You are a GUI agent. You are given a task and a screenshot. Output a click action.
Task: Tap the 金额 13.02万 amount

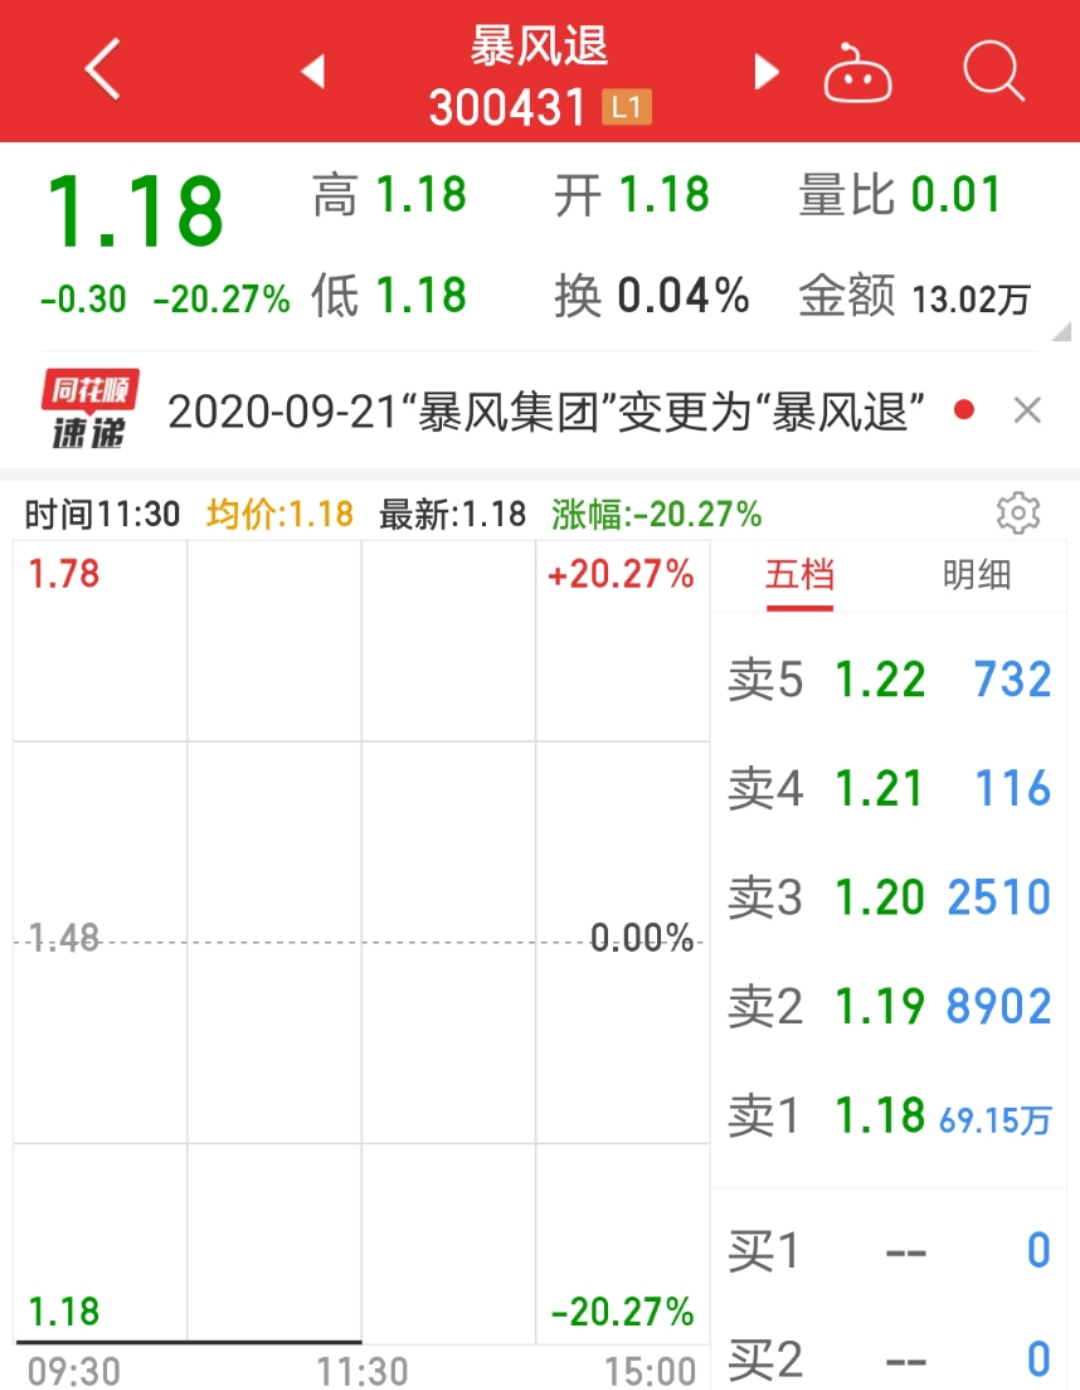pyautogui.click(x=914, y=297)
